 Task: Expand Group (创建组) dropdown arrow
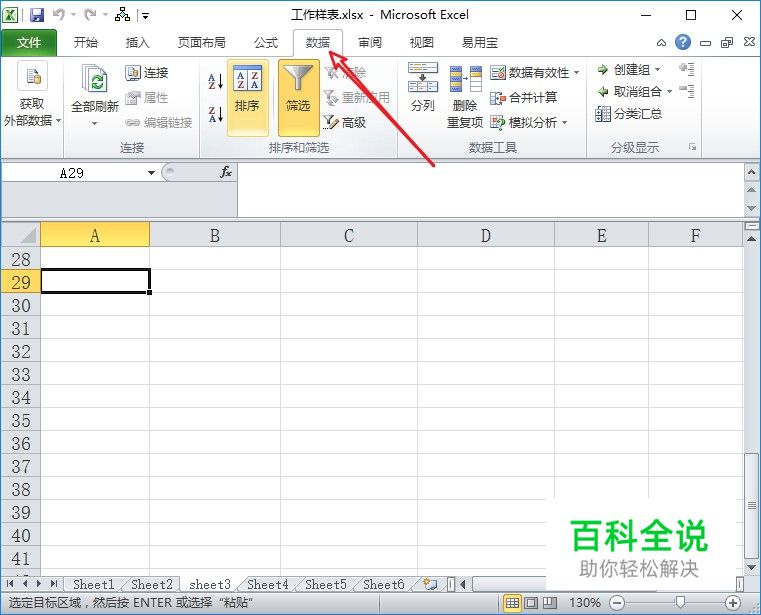[657, 70]
